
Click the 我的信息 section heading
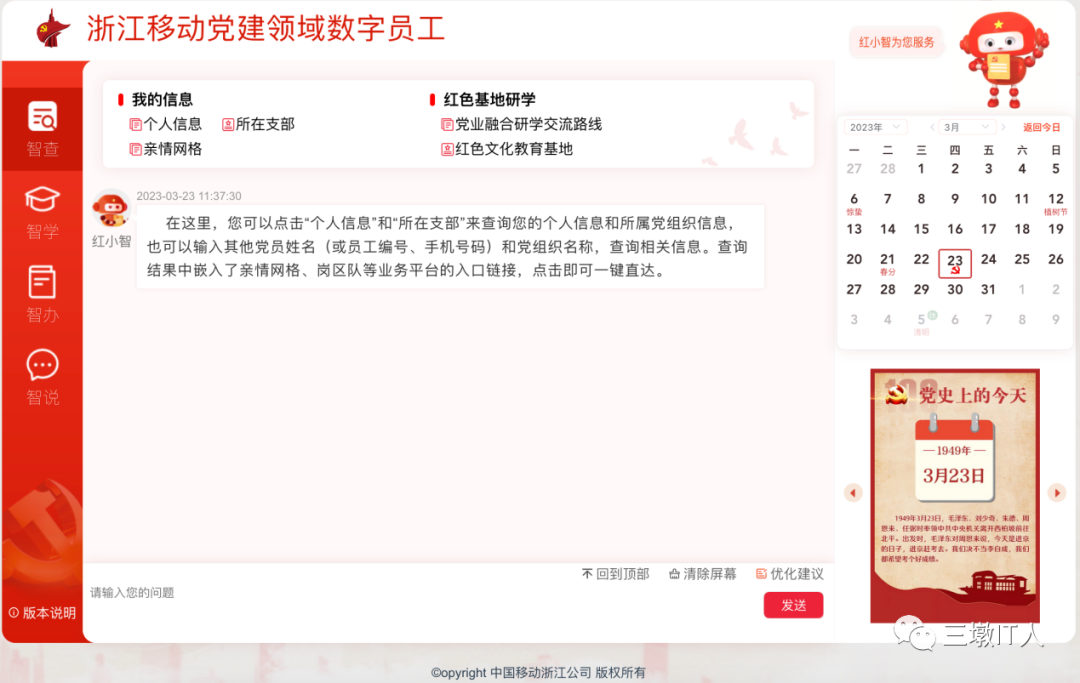pos(163,100)
